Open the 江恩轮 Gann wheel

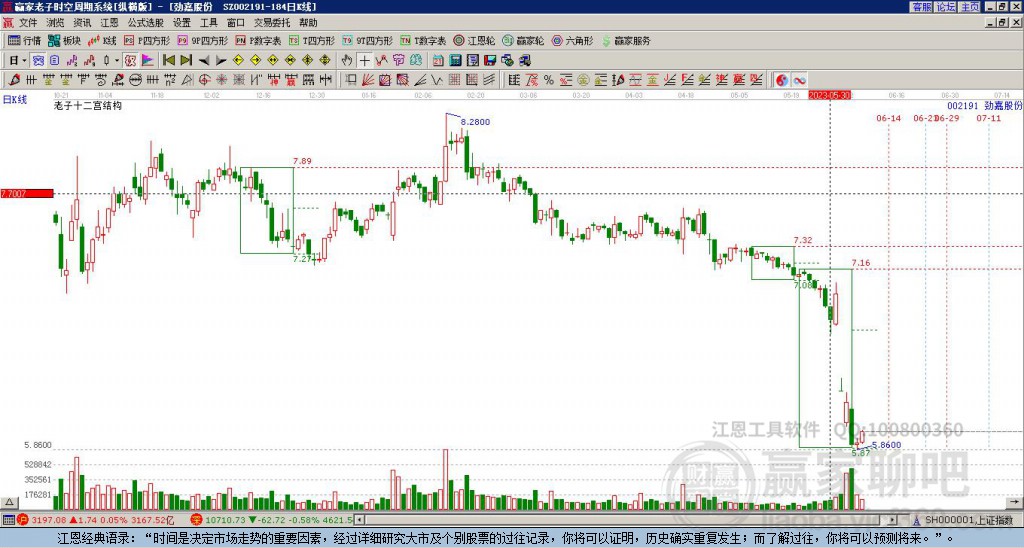coord(474,40)
